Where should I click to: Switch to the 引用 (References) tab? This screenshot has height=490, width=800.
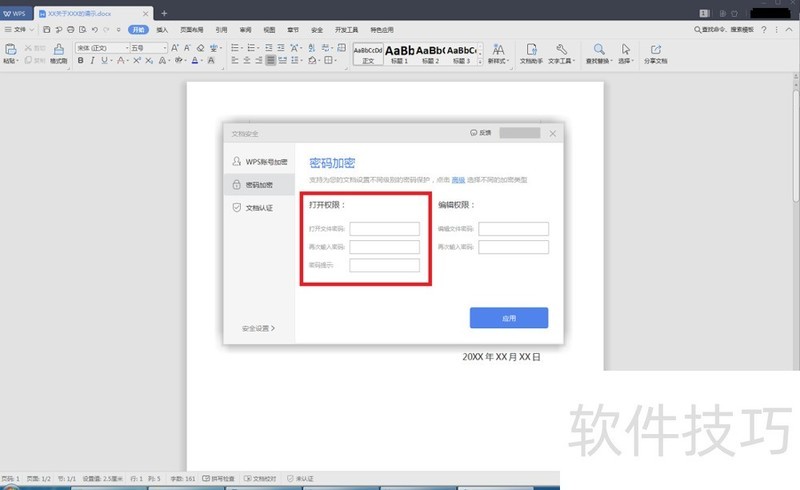[x=221, y=30]
